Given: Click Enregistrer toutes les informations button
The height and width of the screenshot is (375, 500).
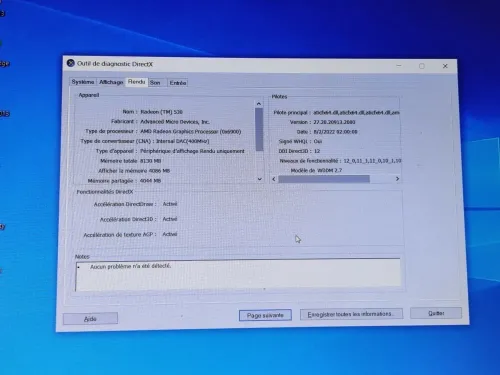Looking at the screenshot, I should tap(351, 314).
